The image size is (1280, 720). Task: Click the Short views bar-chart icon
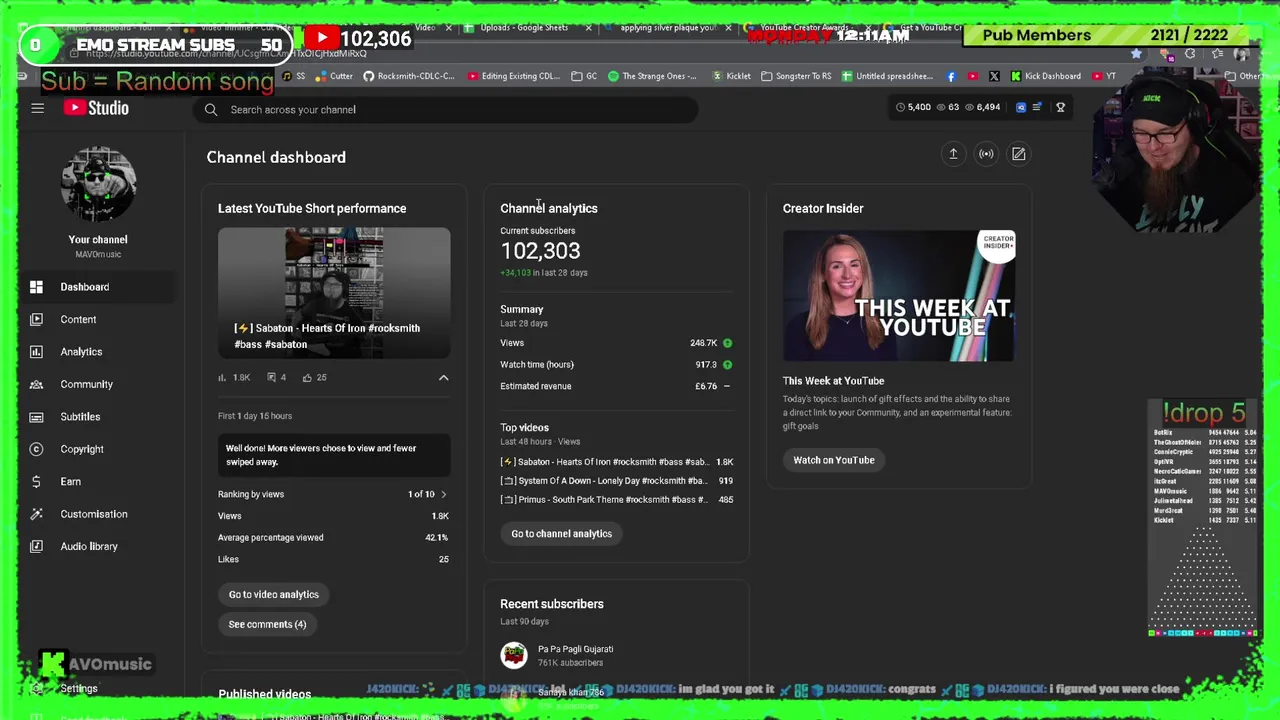(222, 378)
